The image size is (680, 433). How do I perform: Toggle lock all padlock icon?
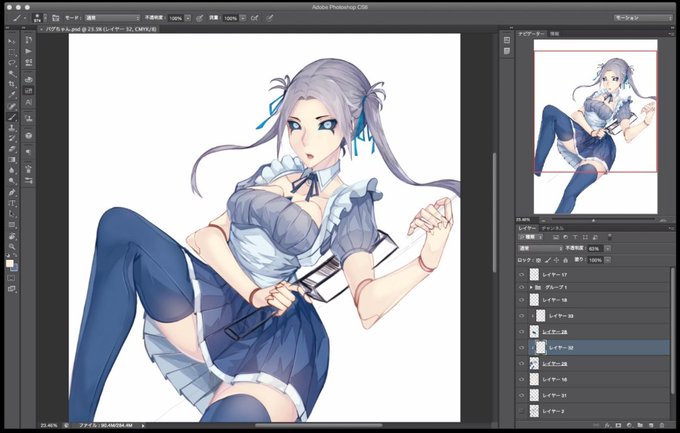pos(565,260)
